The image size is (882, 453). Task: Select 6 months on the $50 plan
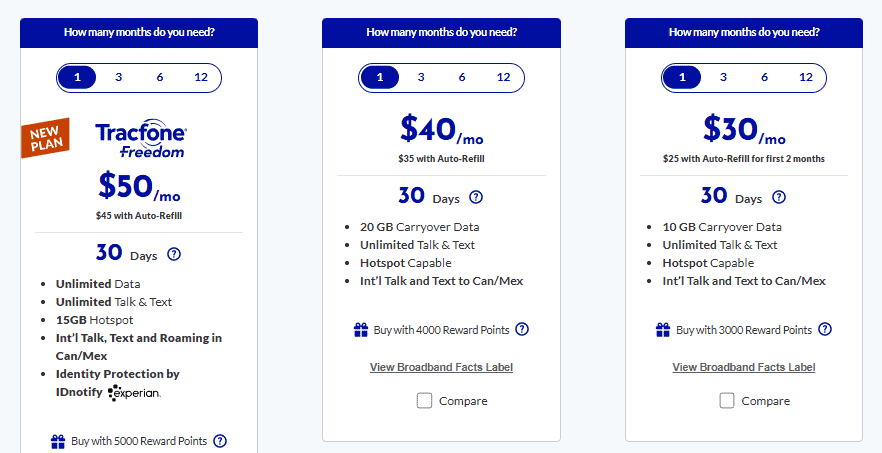coord(160,77)
